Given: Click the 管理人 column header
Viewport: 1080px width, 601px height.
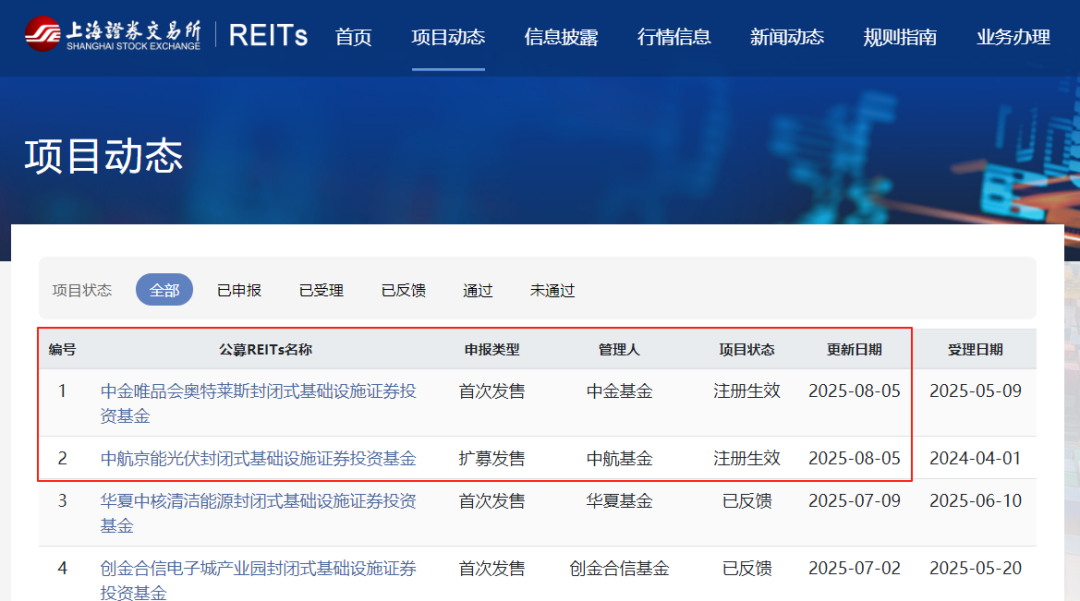Looking at the screenshot, I should pyautogui.click(x=619, y=350).
